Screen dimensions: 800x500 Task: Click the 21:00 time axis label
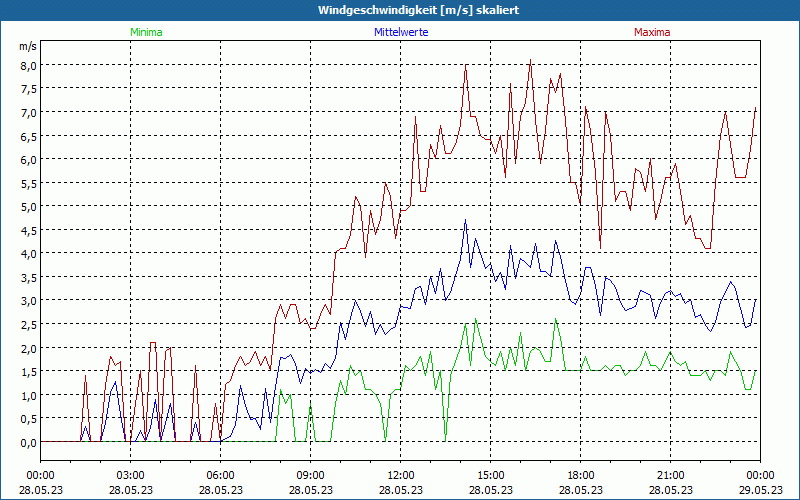coord(670,476)
